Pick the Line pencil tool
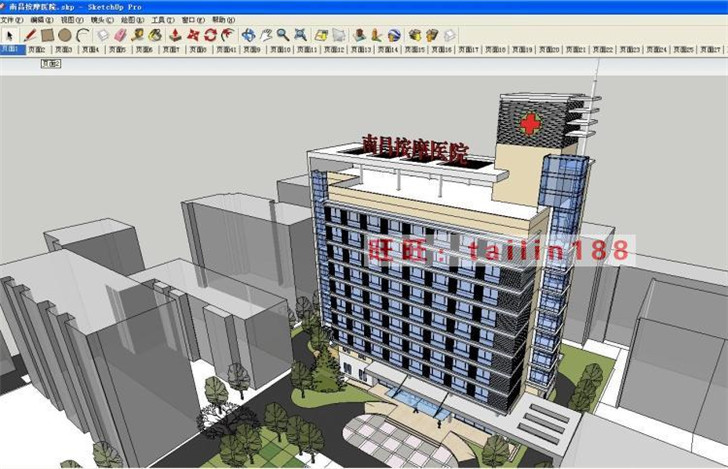The image size is (728, 469). tap(29, 35)
